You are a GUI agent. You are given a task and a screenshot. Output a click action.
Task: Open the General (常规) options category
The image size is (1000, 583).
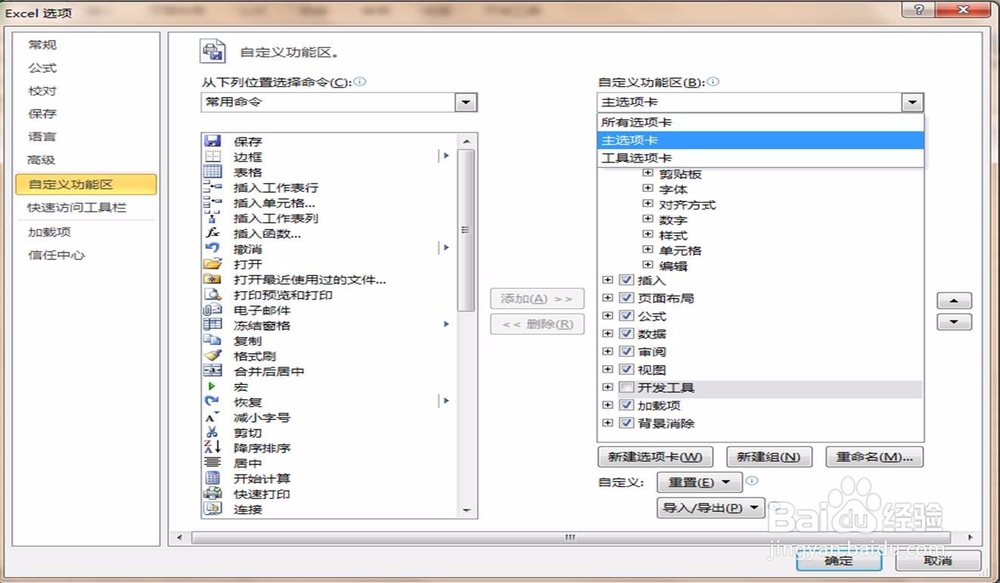43,45
